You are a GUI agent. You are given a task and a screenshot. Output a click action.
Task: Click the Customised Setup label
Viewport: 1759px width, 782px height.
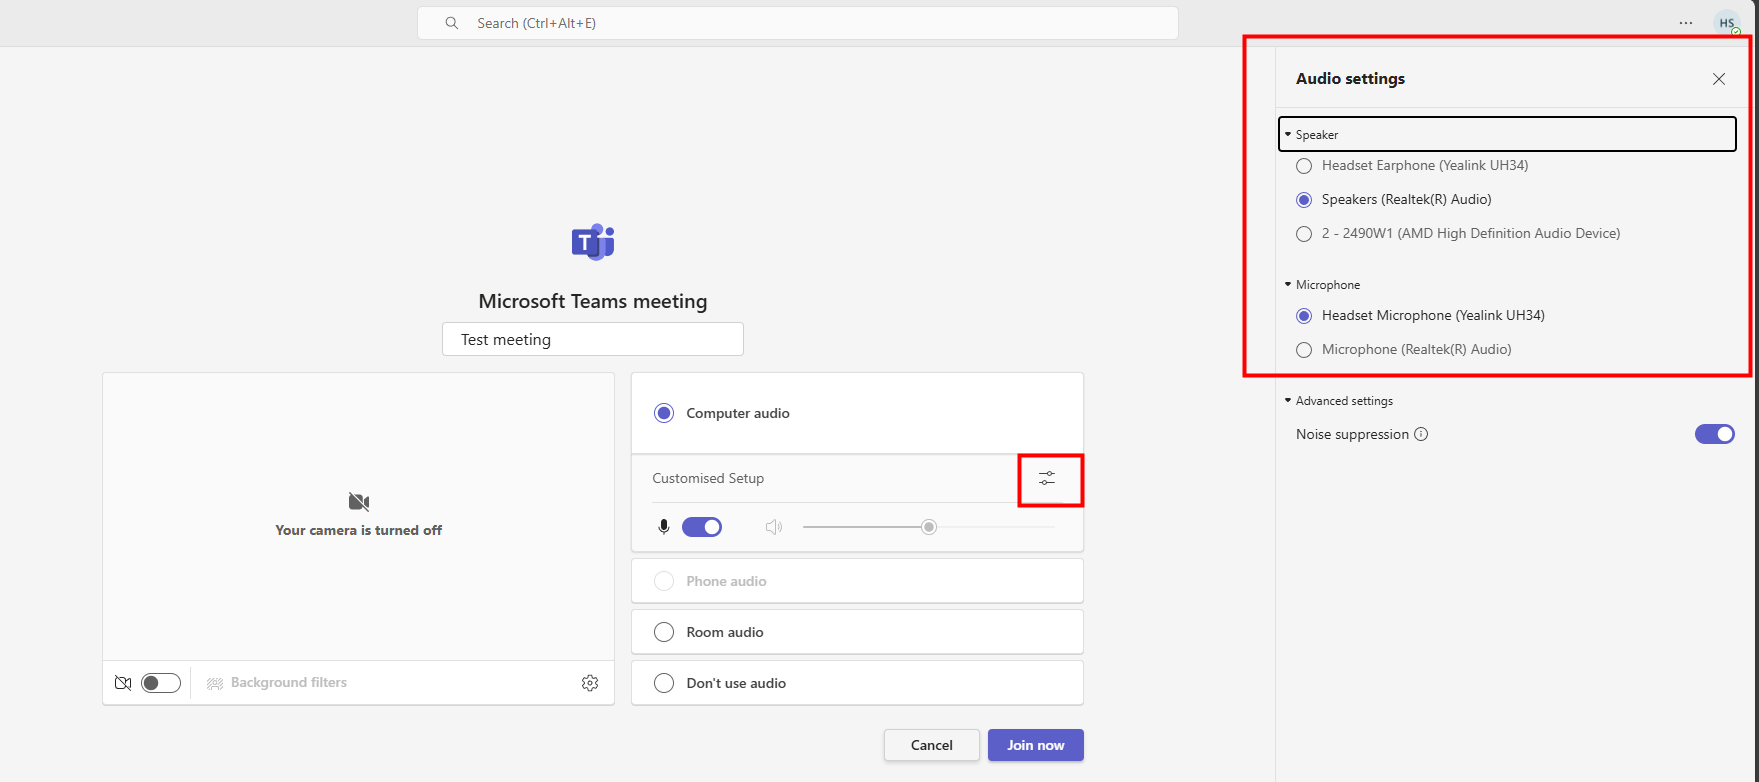pos(708,479)
